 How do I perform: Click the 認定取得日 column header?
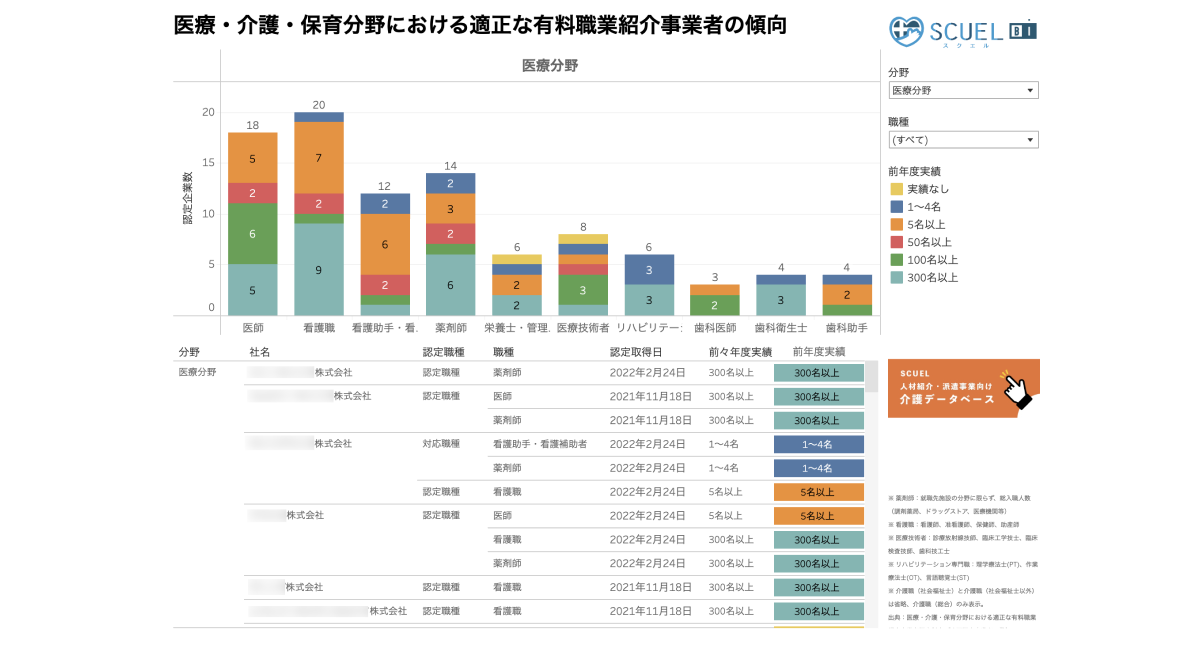tap(635, 352)
